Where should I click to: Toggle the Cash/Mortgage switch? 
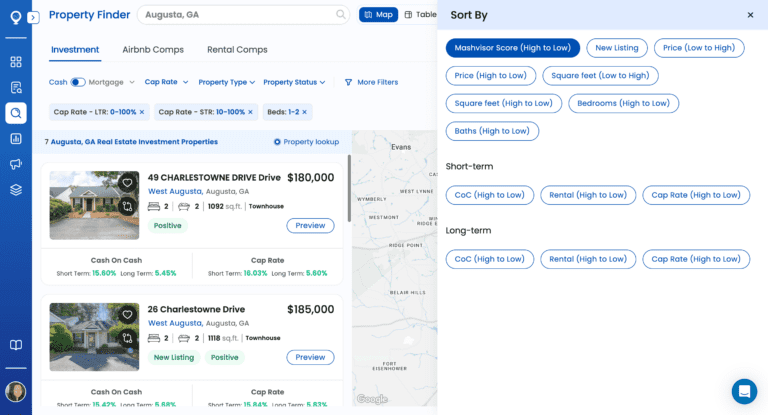pos(78,82)
